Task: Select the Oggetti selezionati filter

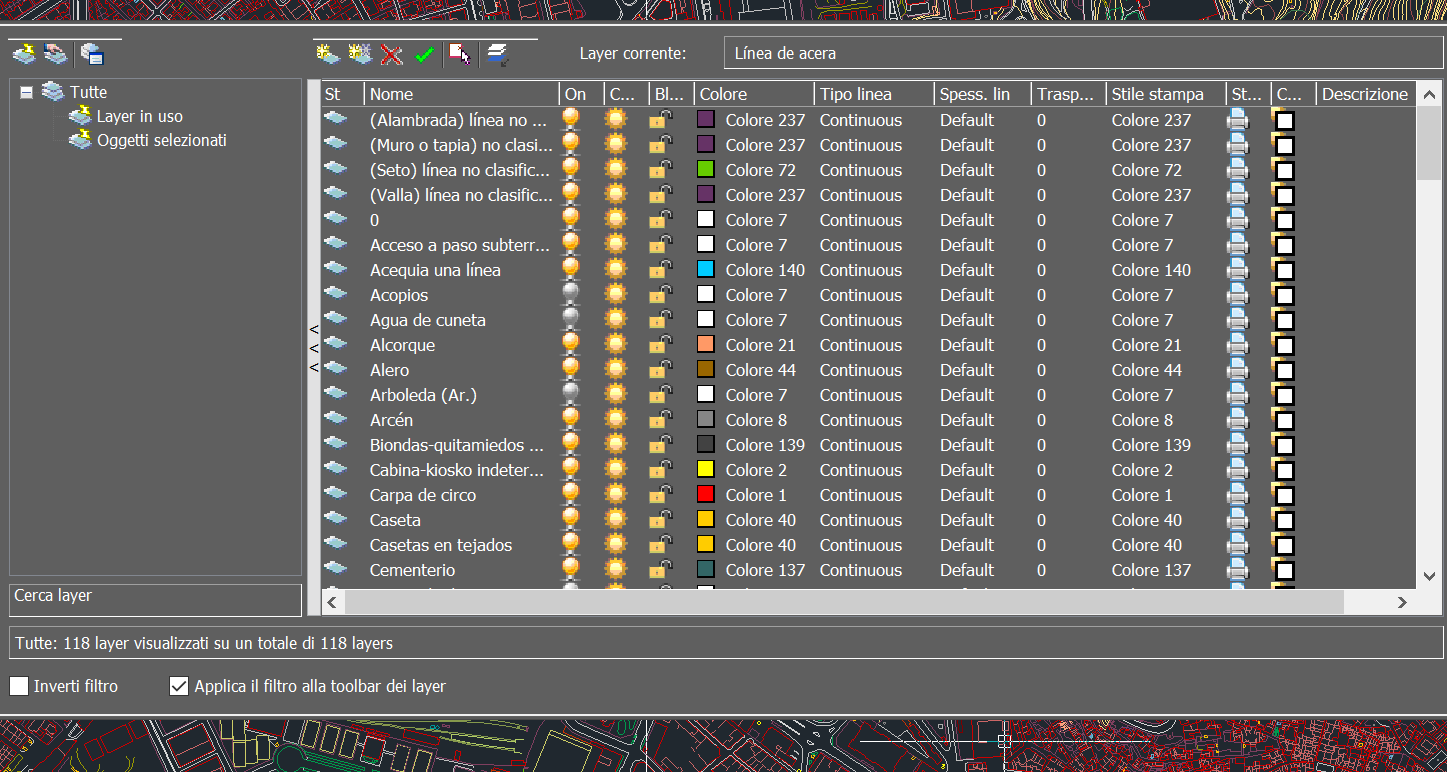Action: [x=162, y=140]
